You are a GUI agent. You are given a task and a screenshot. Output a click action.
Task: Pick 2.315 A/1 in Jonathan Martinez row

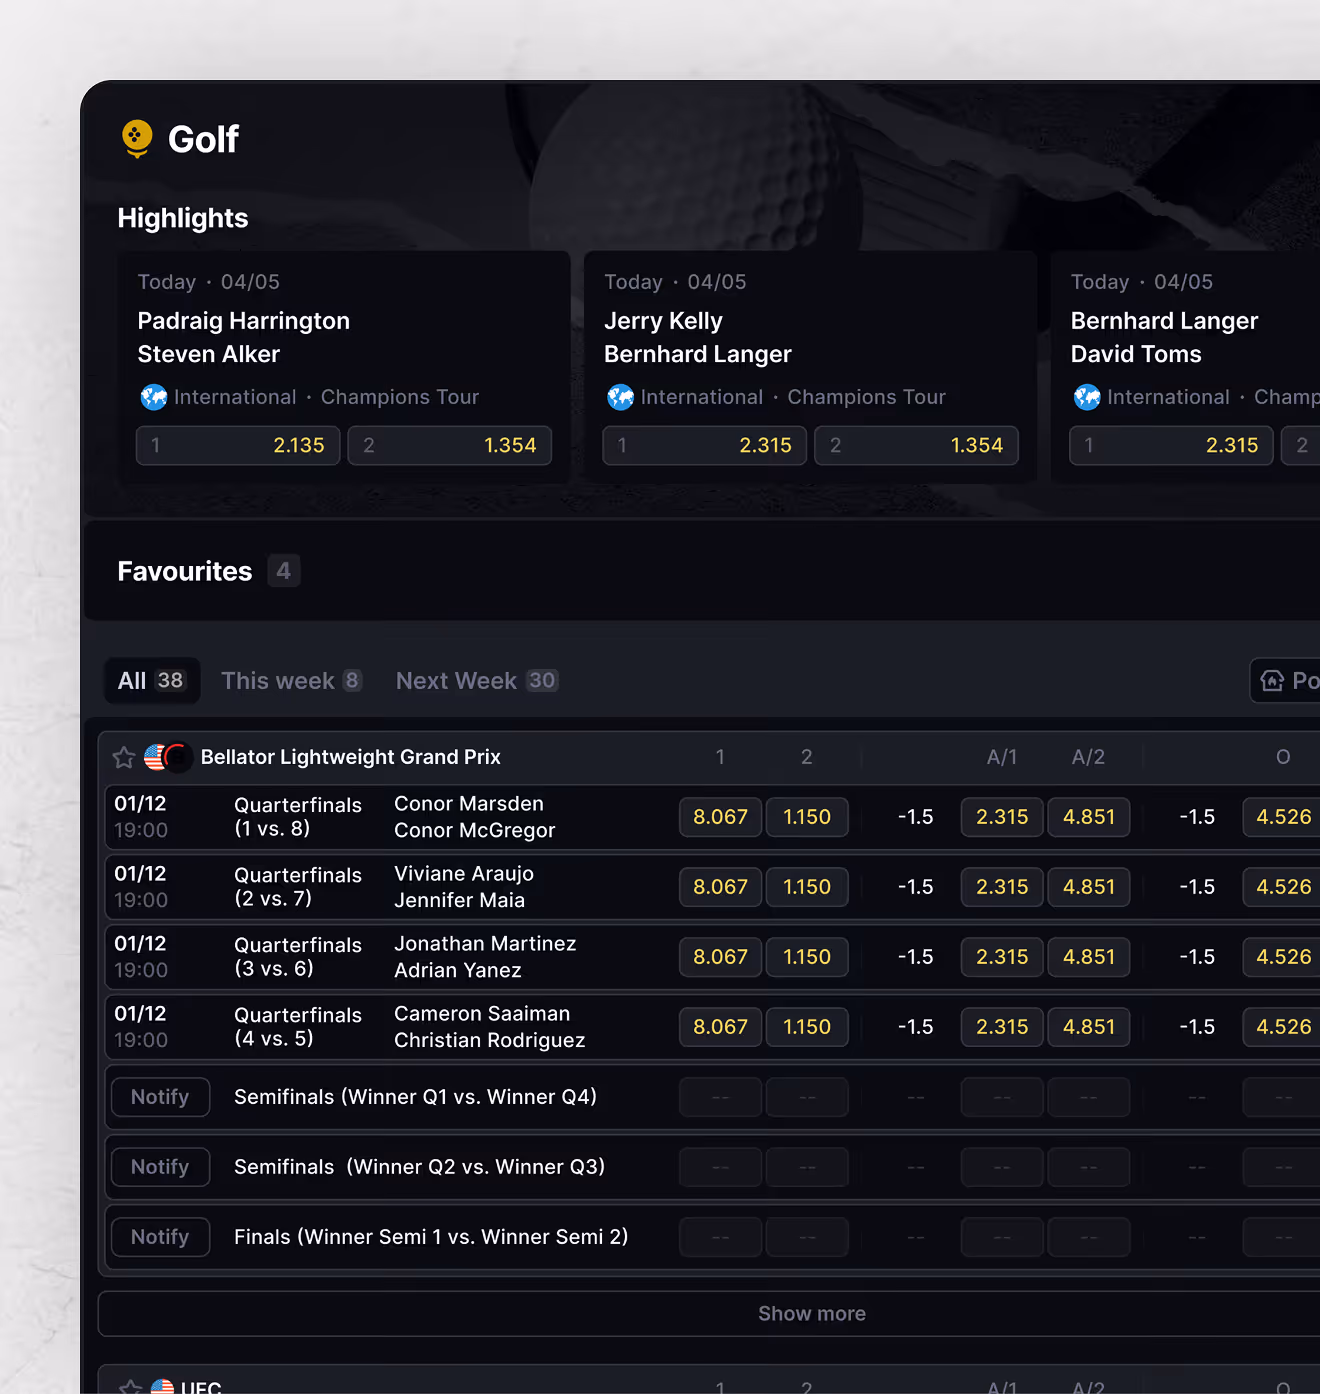[1002, 957]
